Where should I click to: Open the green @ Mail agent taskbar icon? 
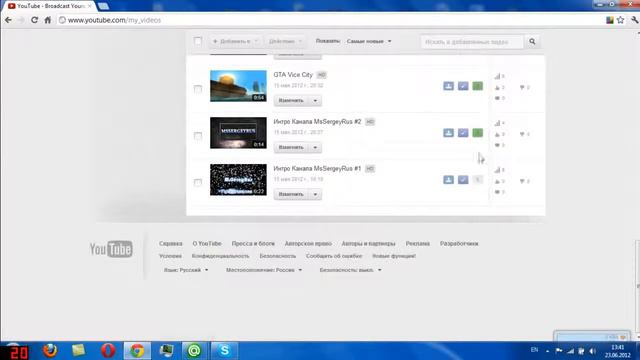[194, 351]
